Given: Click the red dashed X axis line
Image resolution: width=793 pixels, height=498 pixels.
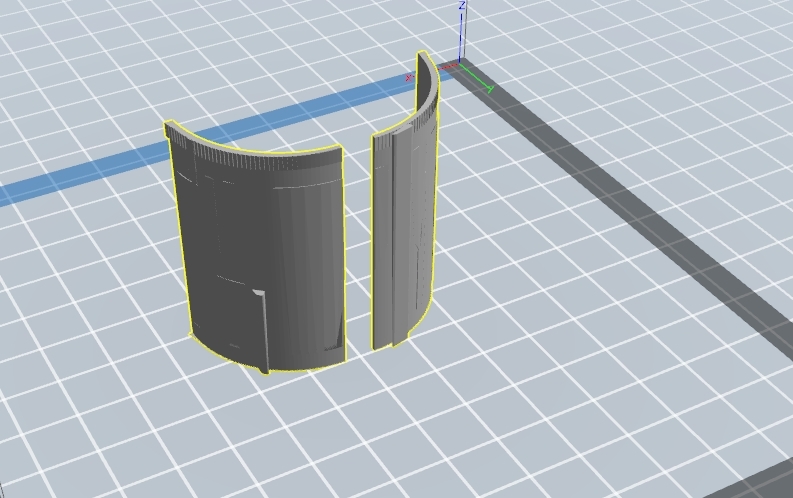Looking at the screenshot, I should pyautogui.click(x=447, y=68).
